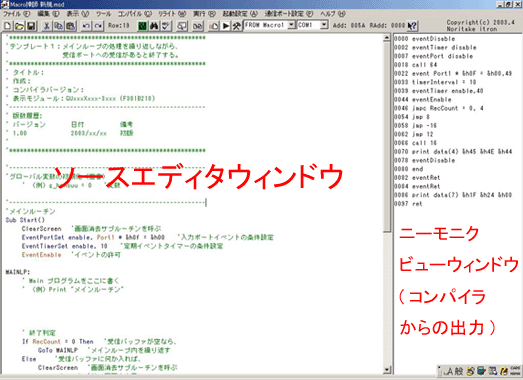
Task: Click mnemonic line '0007 eventPort disable'
Action: 434,56
